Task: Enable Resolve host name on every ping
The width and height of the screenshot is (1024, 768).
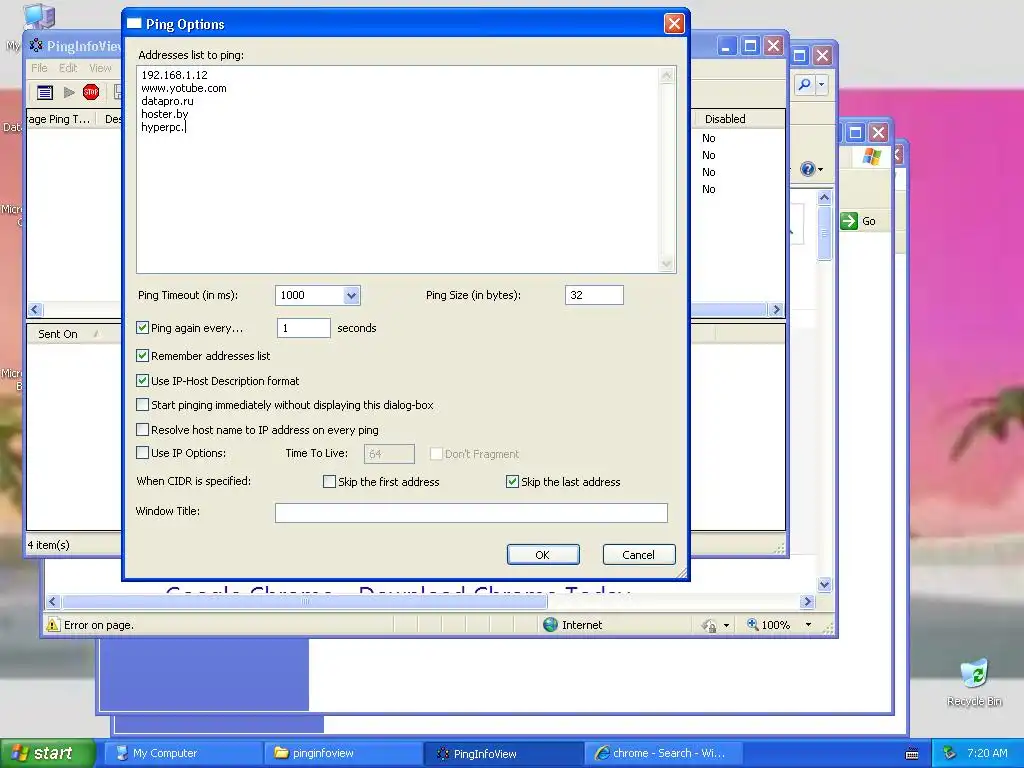Action: click(x=142, y=429)
